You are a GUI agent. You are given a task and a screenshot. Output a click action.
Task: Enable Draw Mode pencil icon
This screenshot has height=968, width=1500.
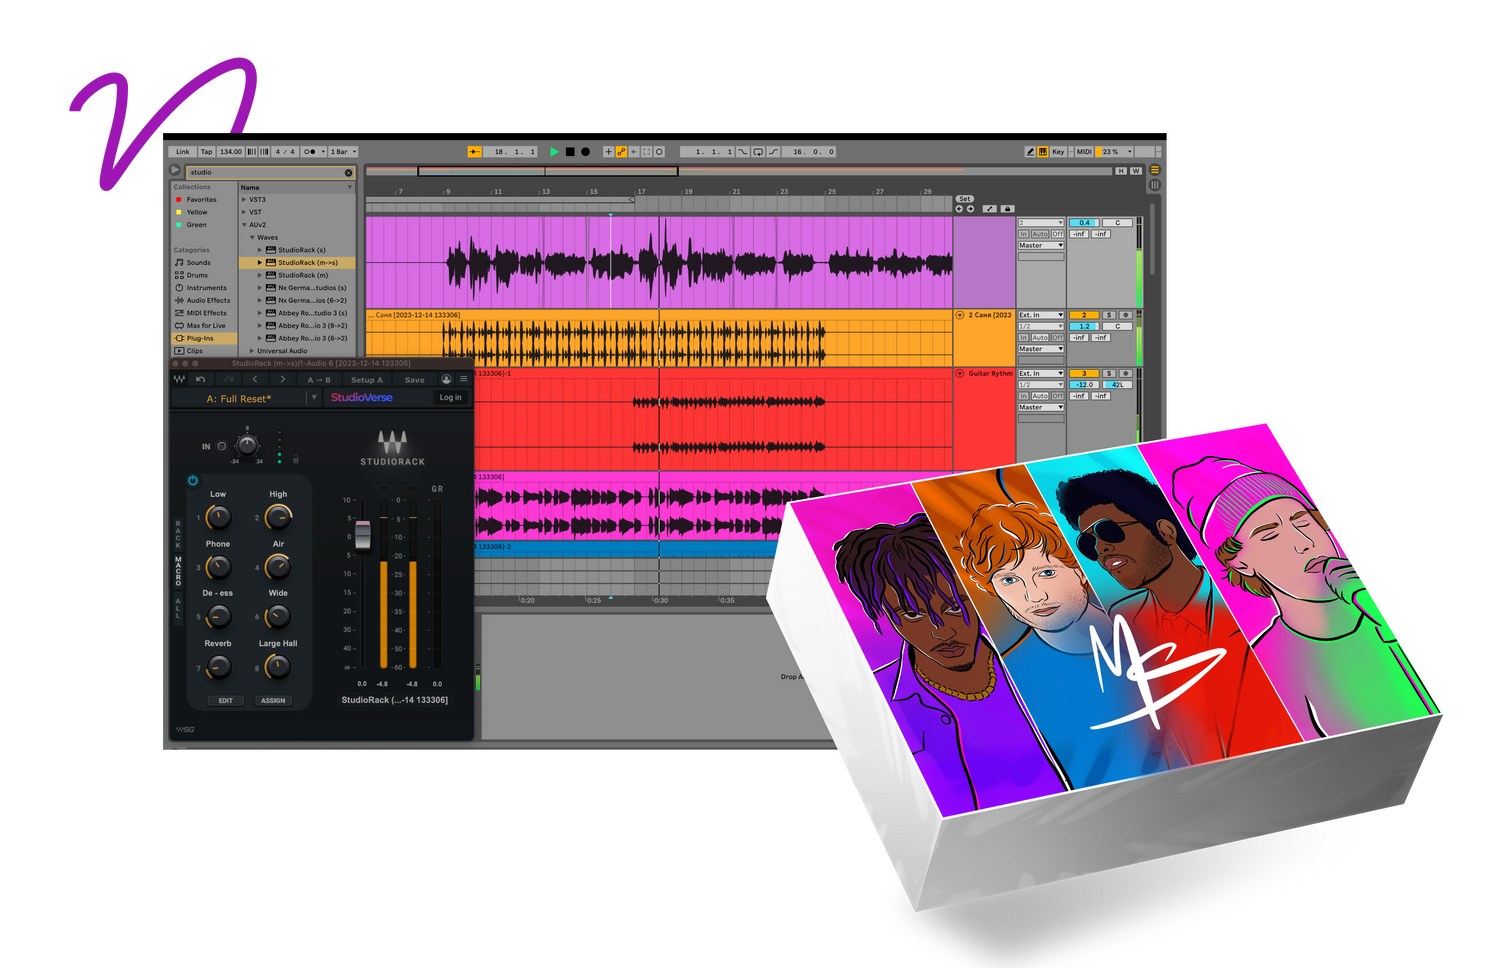tap(1030, 152)
